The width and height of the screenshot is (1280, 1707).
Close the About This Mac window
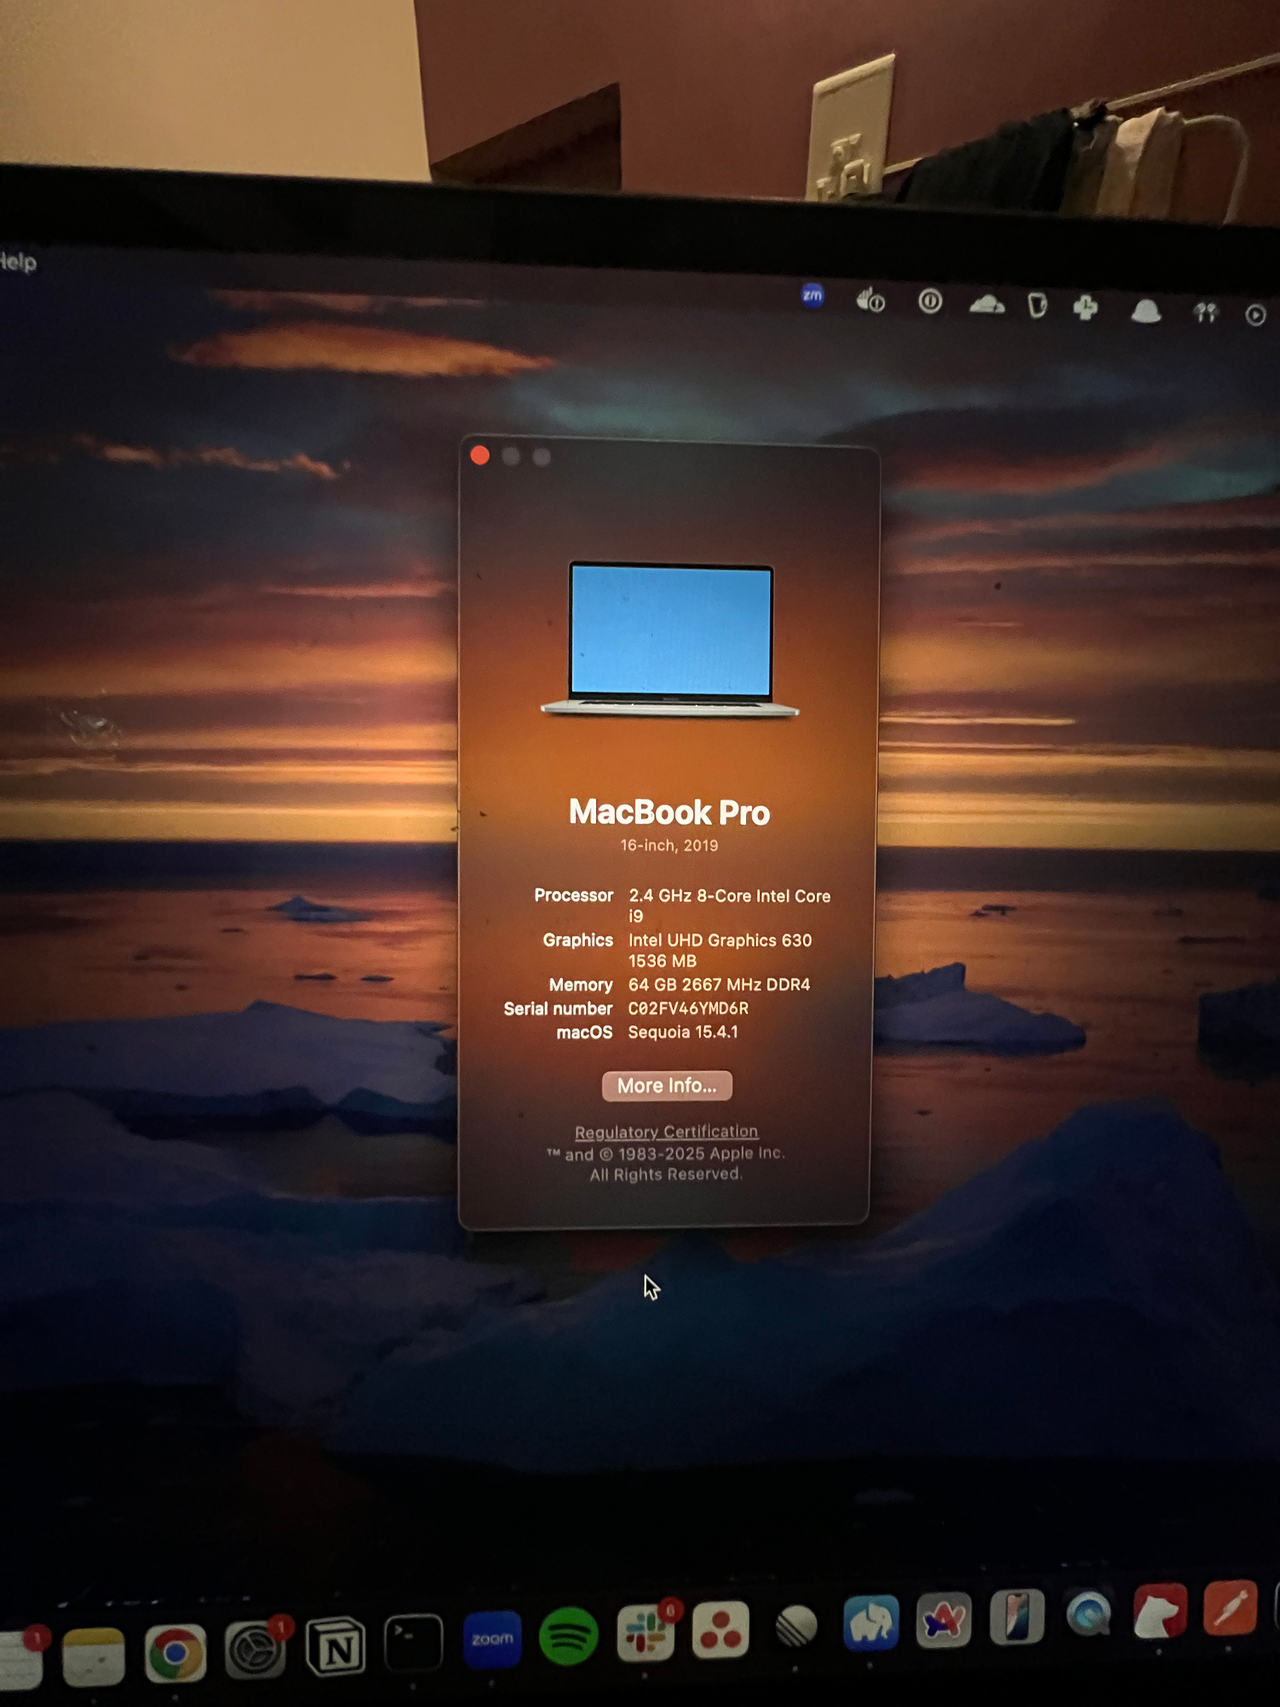coord(480,456)
